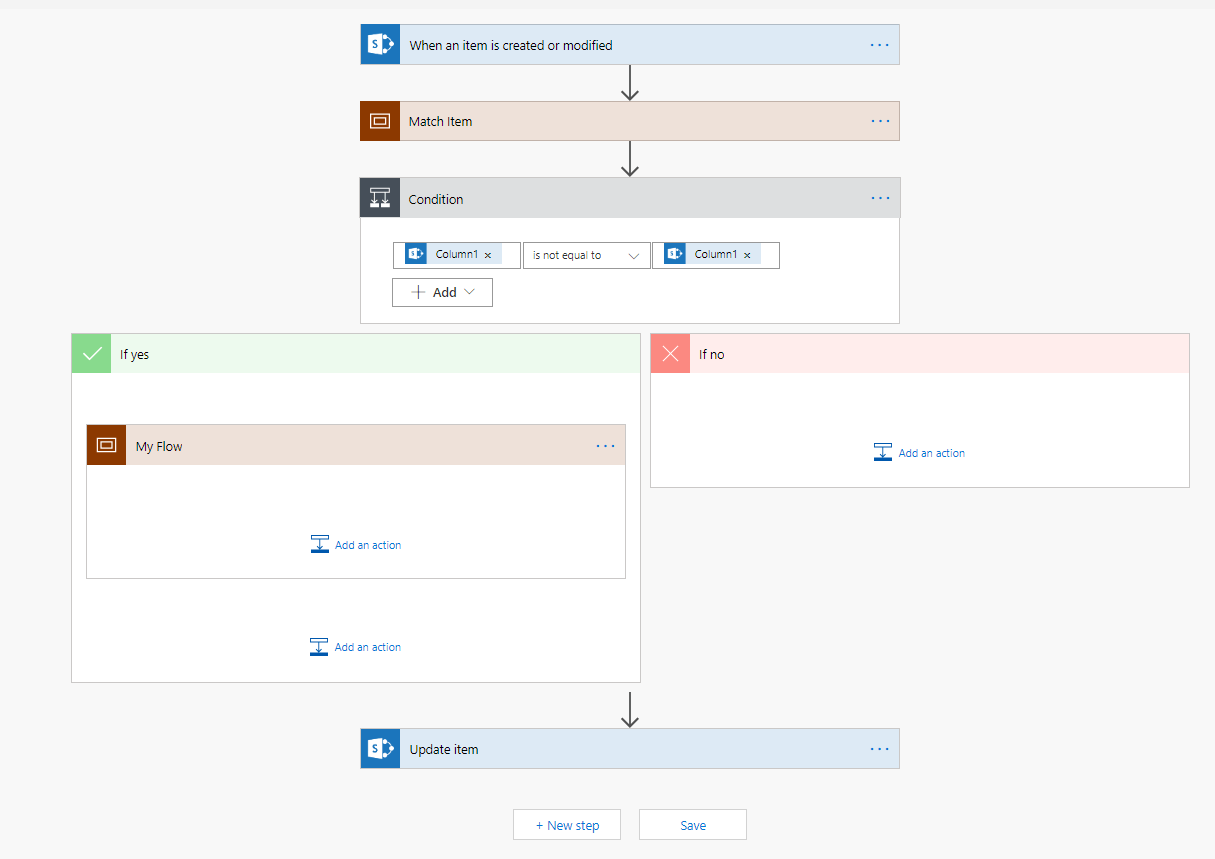Add an action below My Flow in If yes
Viewport: 1215px width, 859px height.
356,647
